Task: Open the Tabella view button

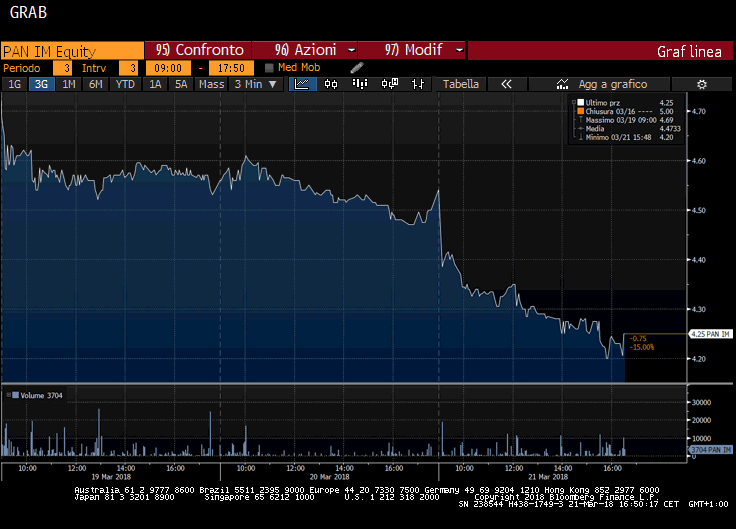Action: pyautogui.click(x=460, y=84)
